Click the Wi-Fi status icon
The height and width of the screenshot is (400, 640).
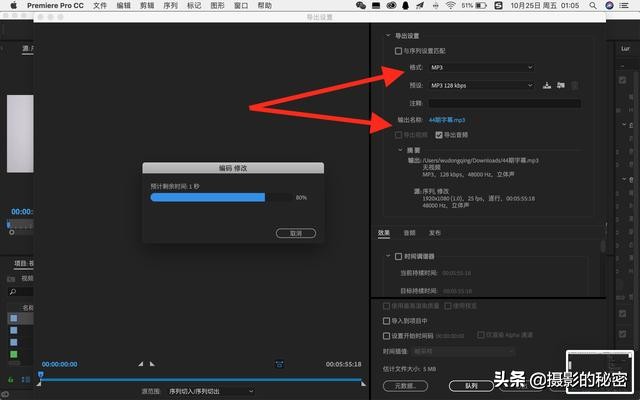pyautogui.click(x=451, y=5)
